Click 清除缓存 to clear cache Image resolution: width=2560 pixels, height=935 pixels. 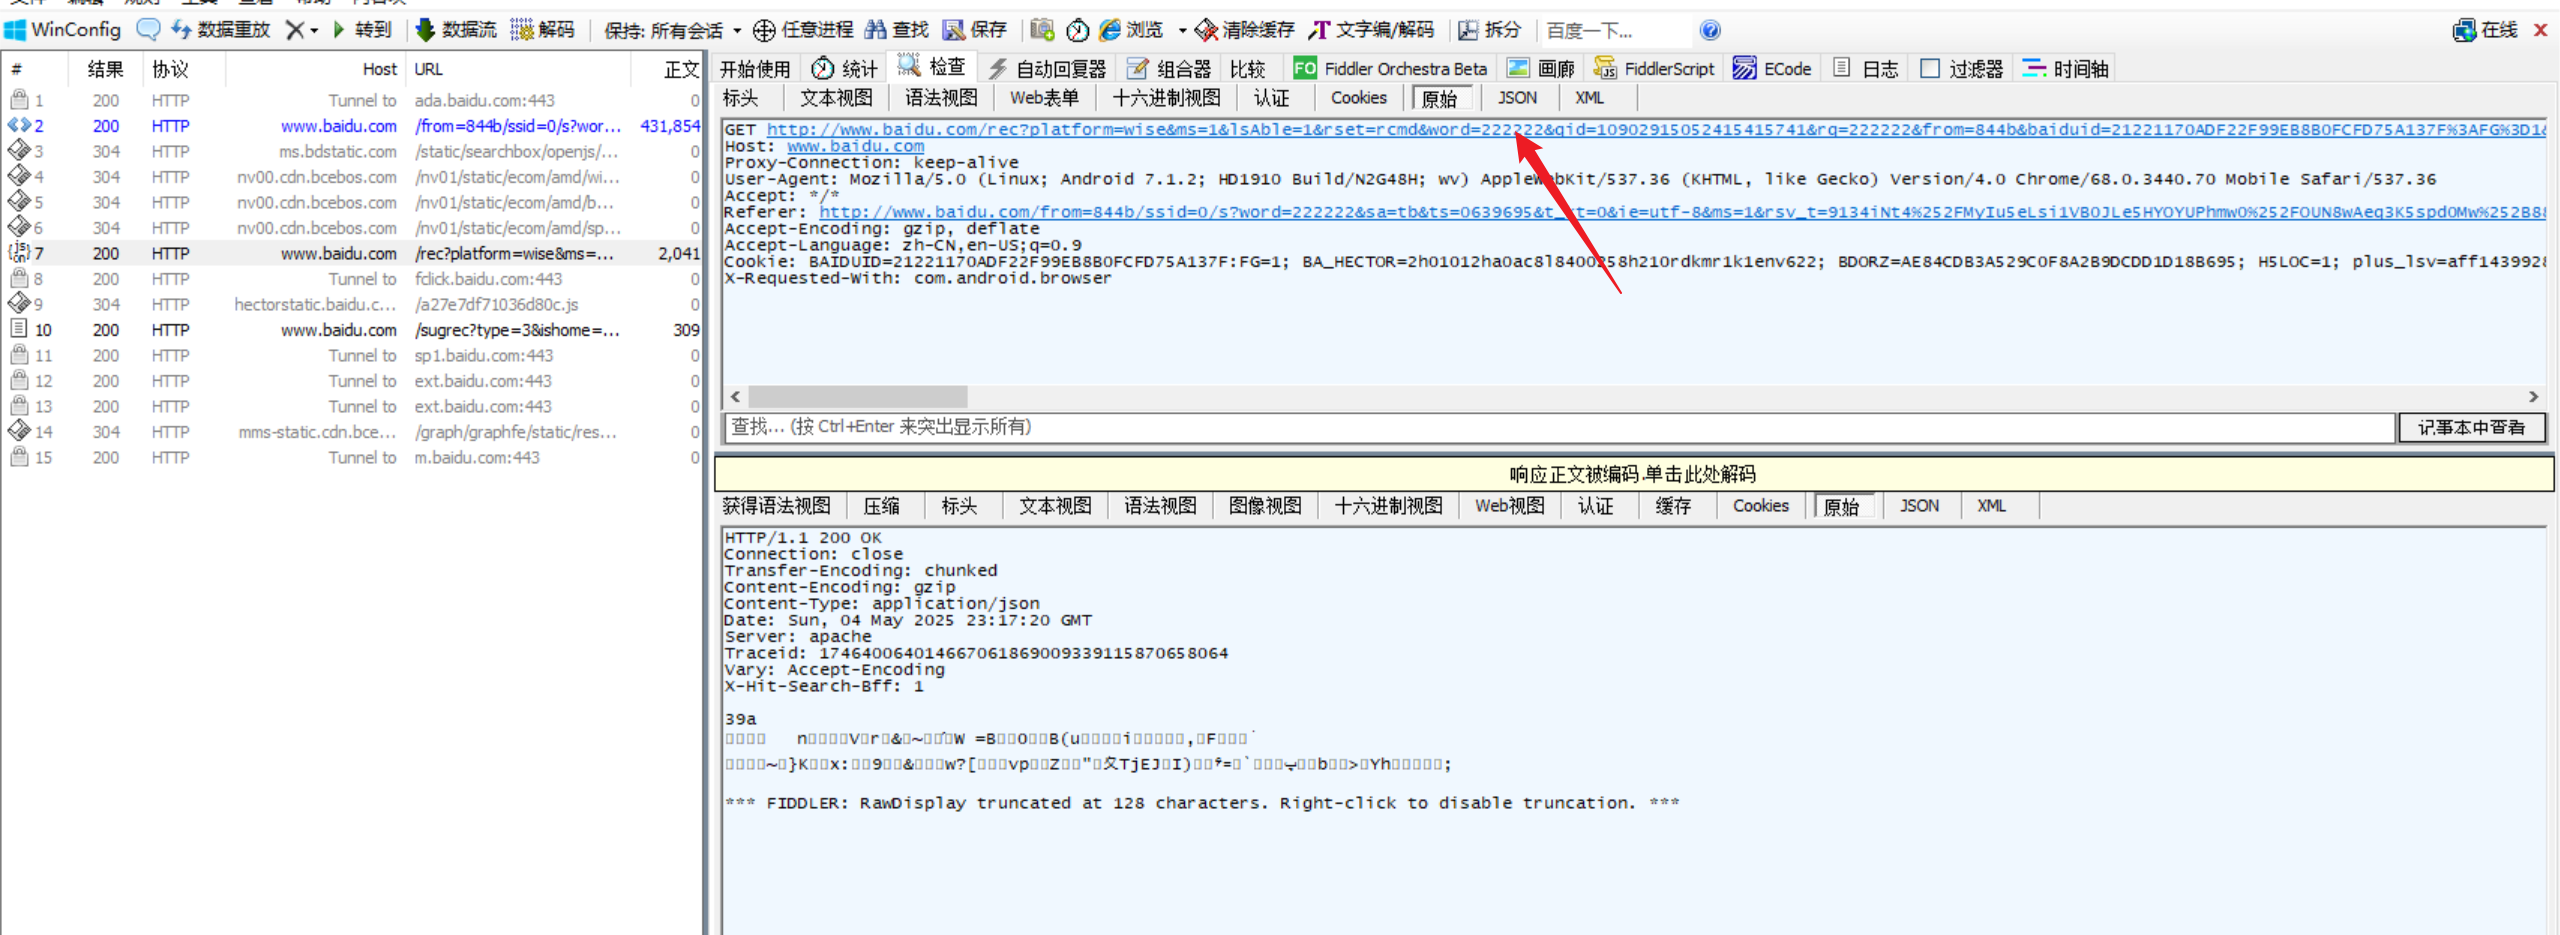[1245, 30]
